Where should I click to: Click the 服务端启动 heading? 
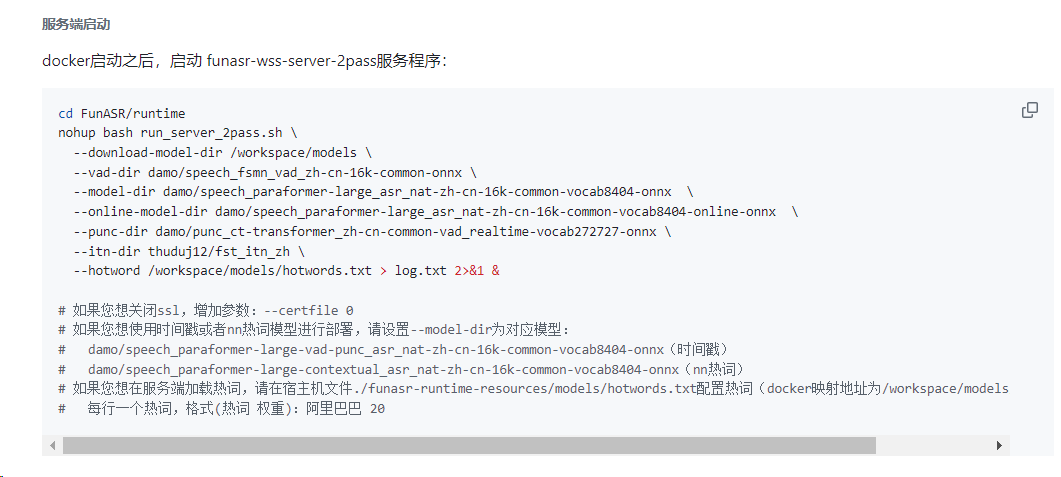pos(76,23)
